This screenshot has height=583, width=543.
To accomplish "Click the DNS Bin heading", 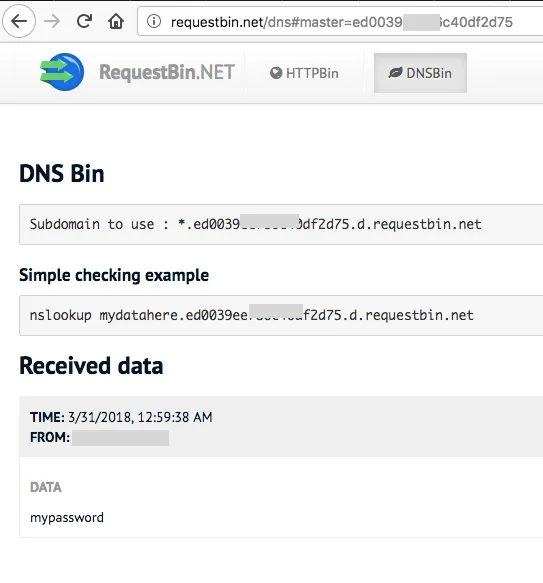I will [x=62, y=174].
